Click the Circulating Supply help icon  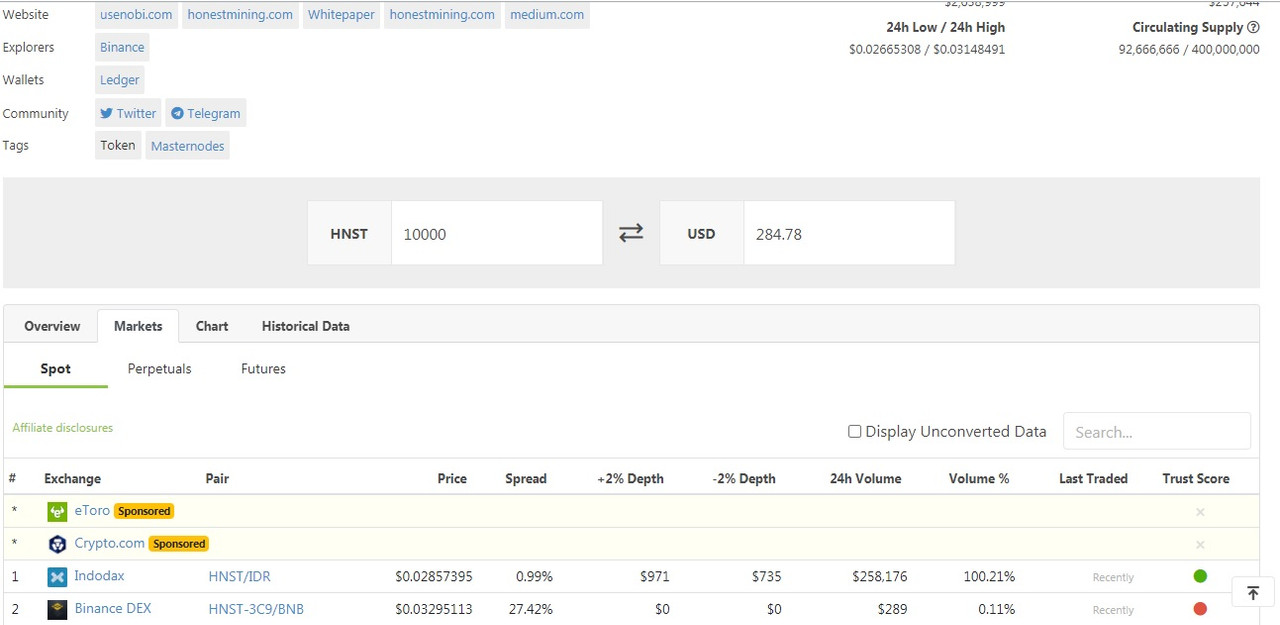[1253, 27]
